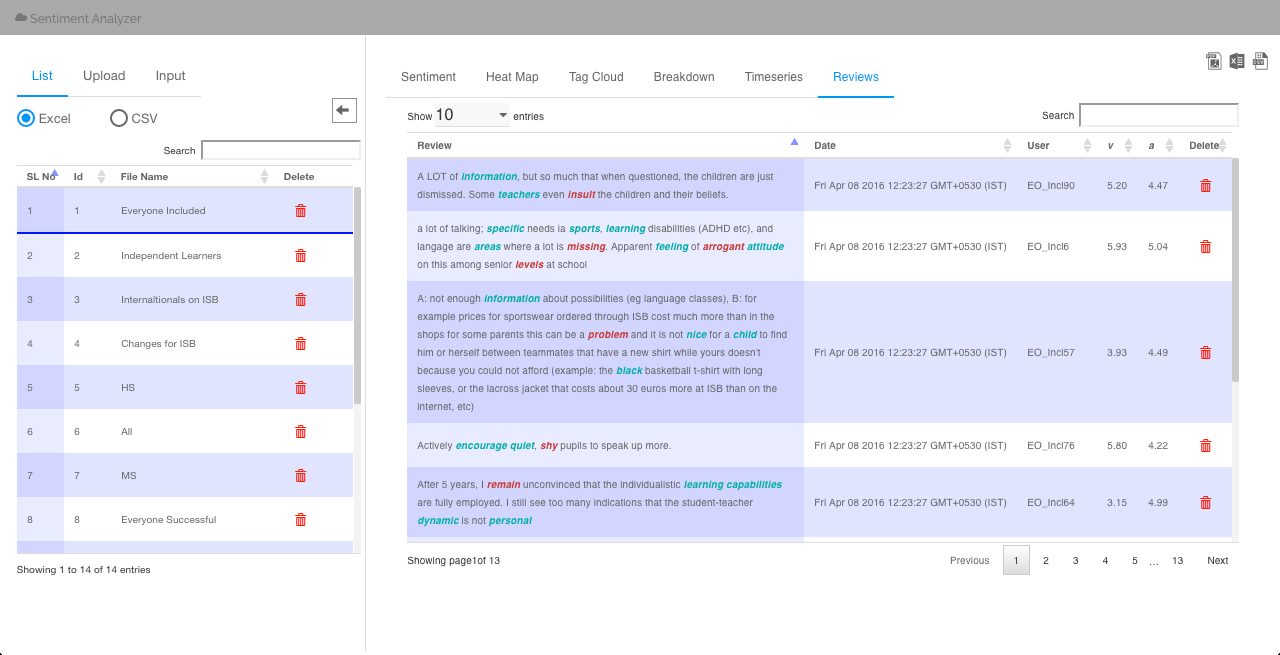Viewport: 1280px width, 655px height.
Task: Delete the Everyone Included file
Action: [300, 211]
